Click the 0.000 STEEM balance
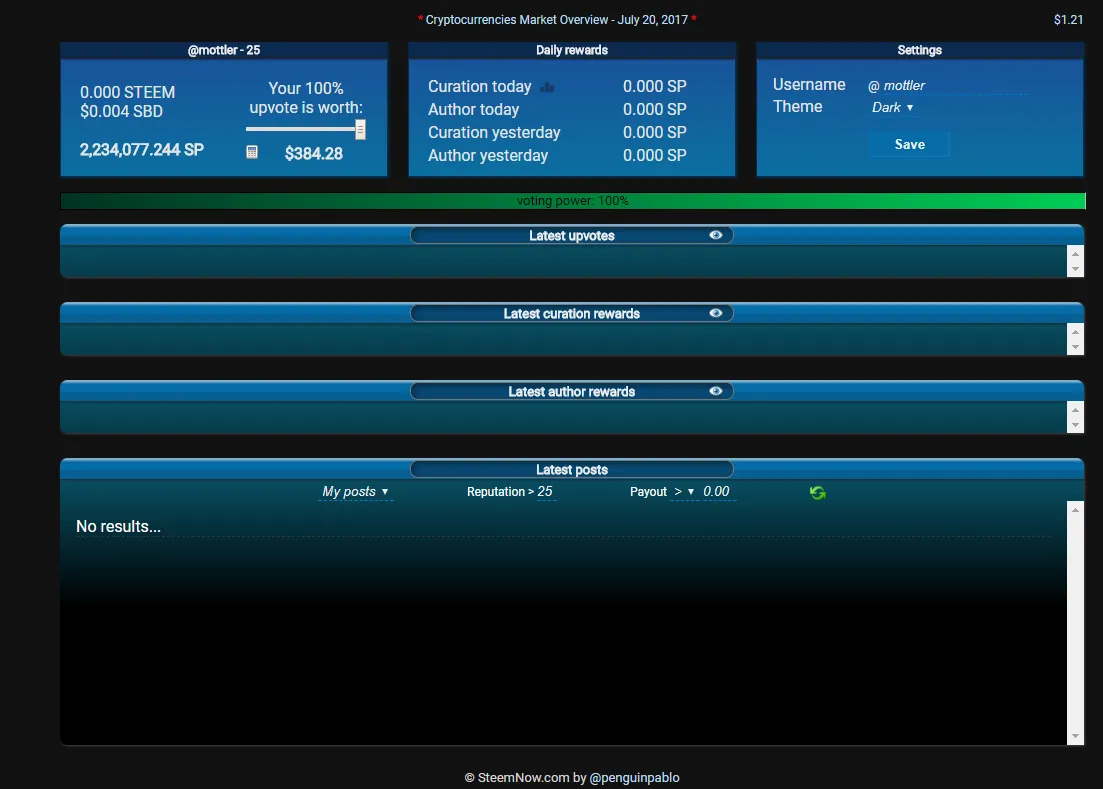 (127, 92)
